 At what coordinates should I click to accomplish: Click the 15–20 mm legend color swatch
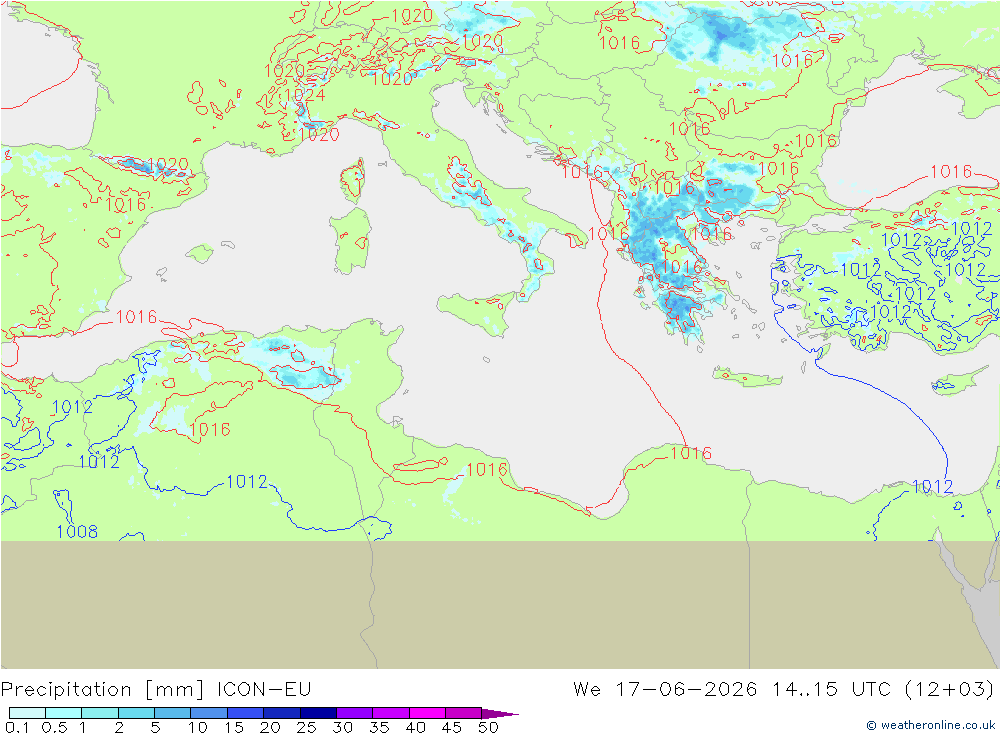click(246, 713)
